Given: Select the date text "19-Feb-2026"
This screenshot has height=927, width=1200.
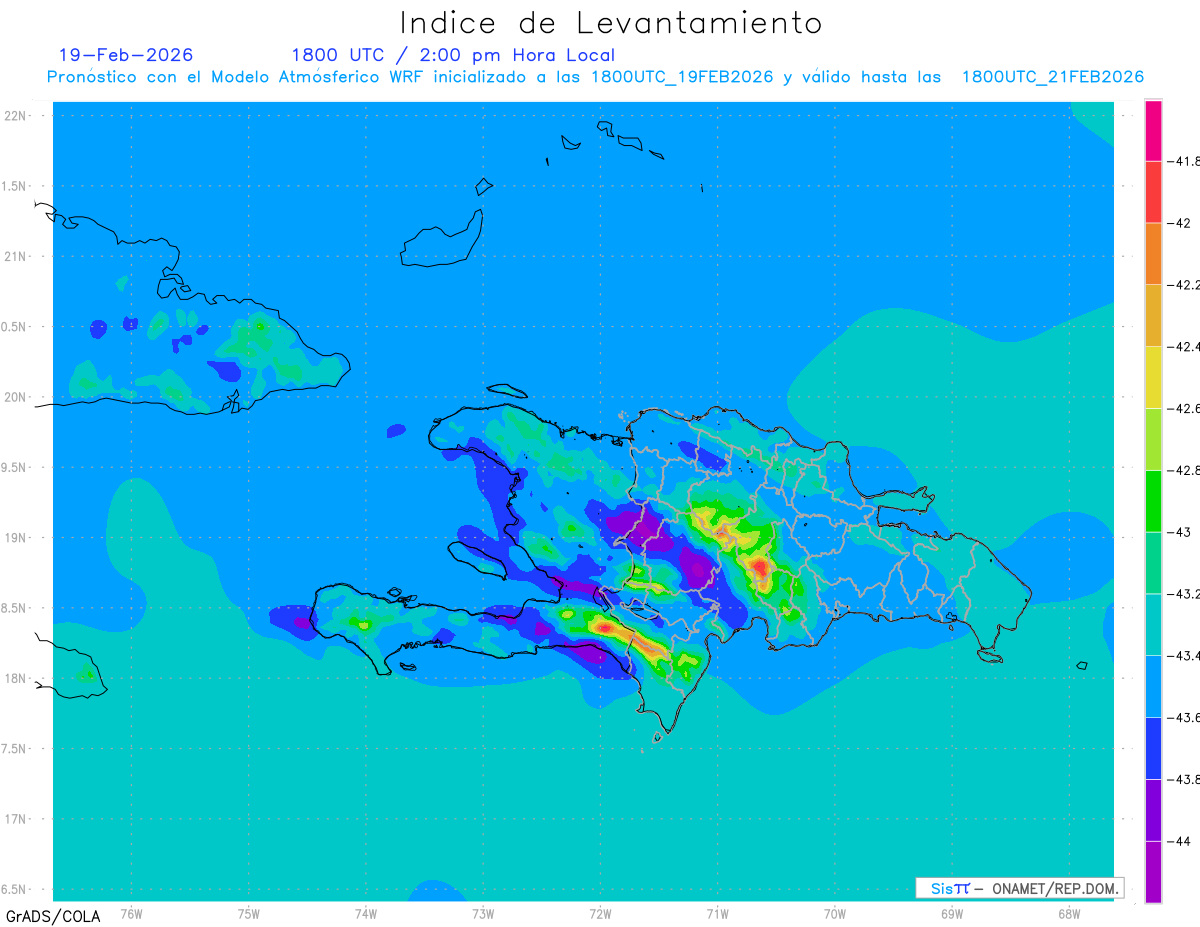Looking at the screenshot, I should 126,55.
